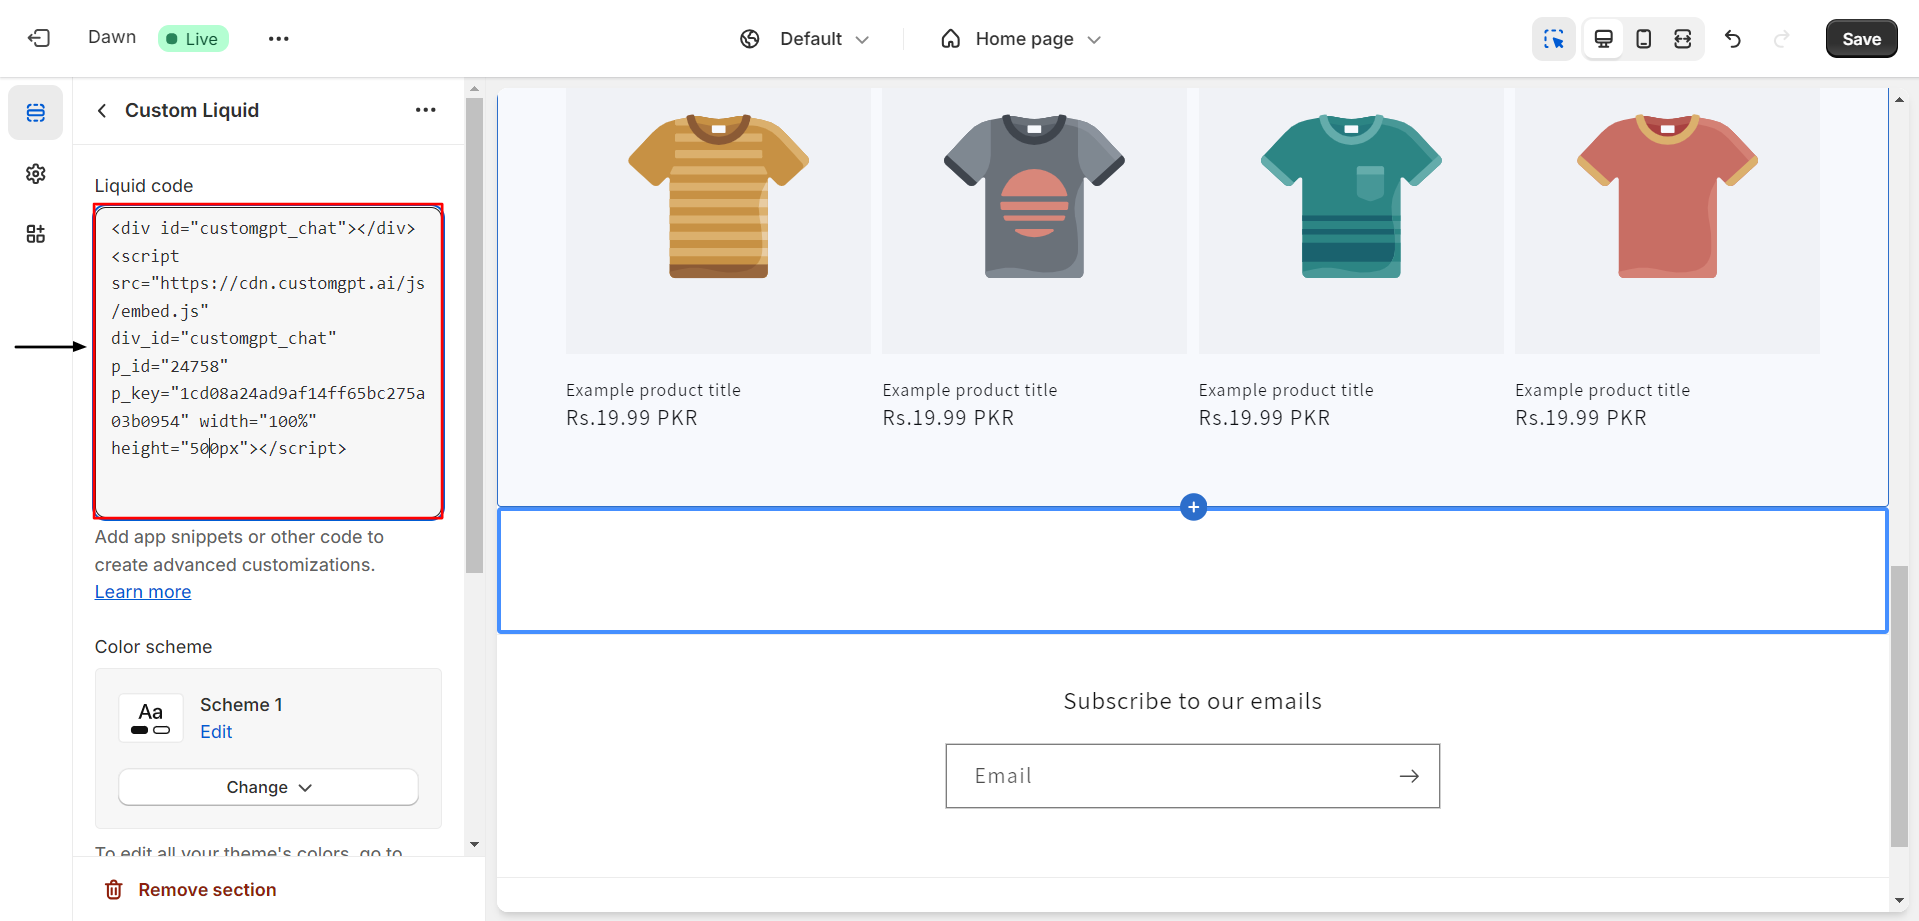Click the redo arrow icon
This screenshot has height=921, width=1919.
click(x=1781, y=39)
